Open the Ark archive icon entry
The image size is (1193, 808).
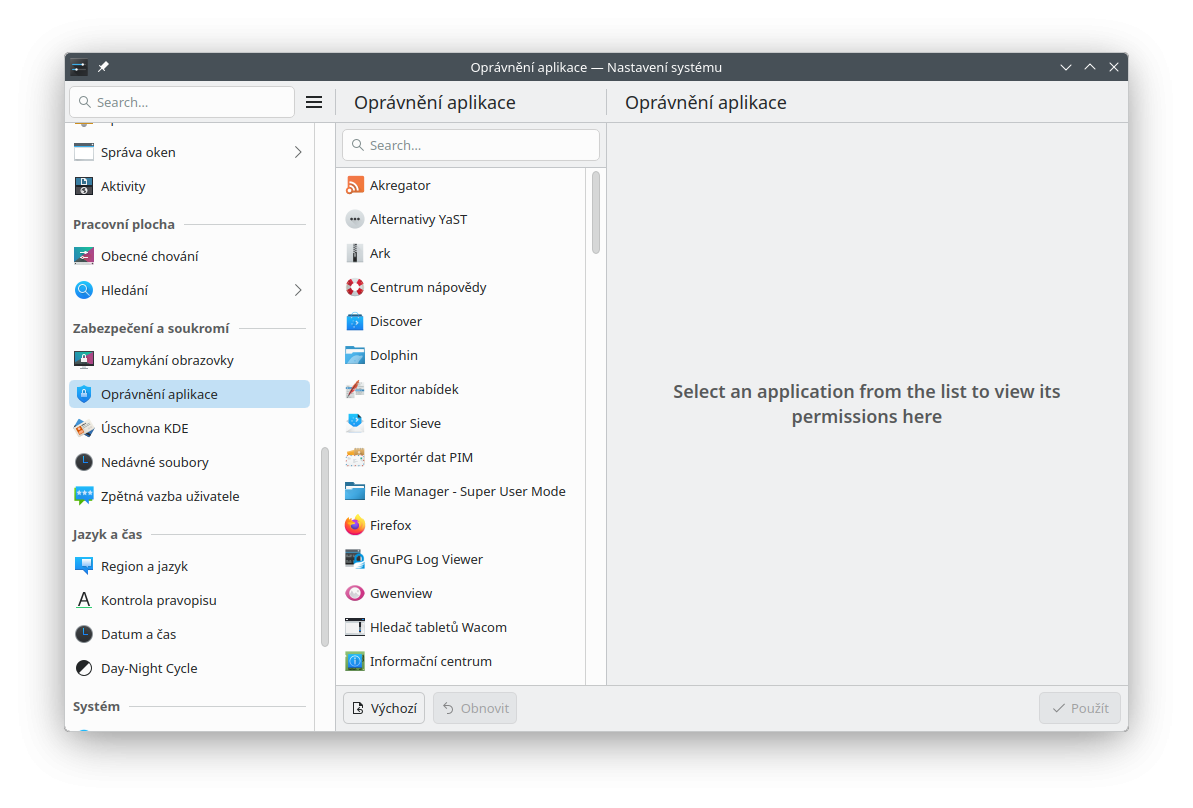pos(355,253)
